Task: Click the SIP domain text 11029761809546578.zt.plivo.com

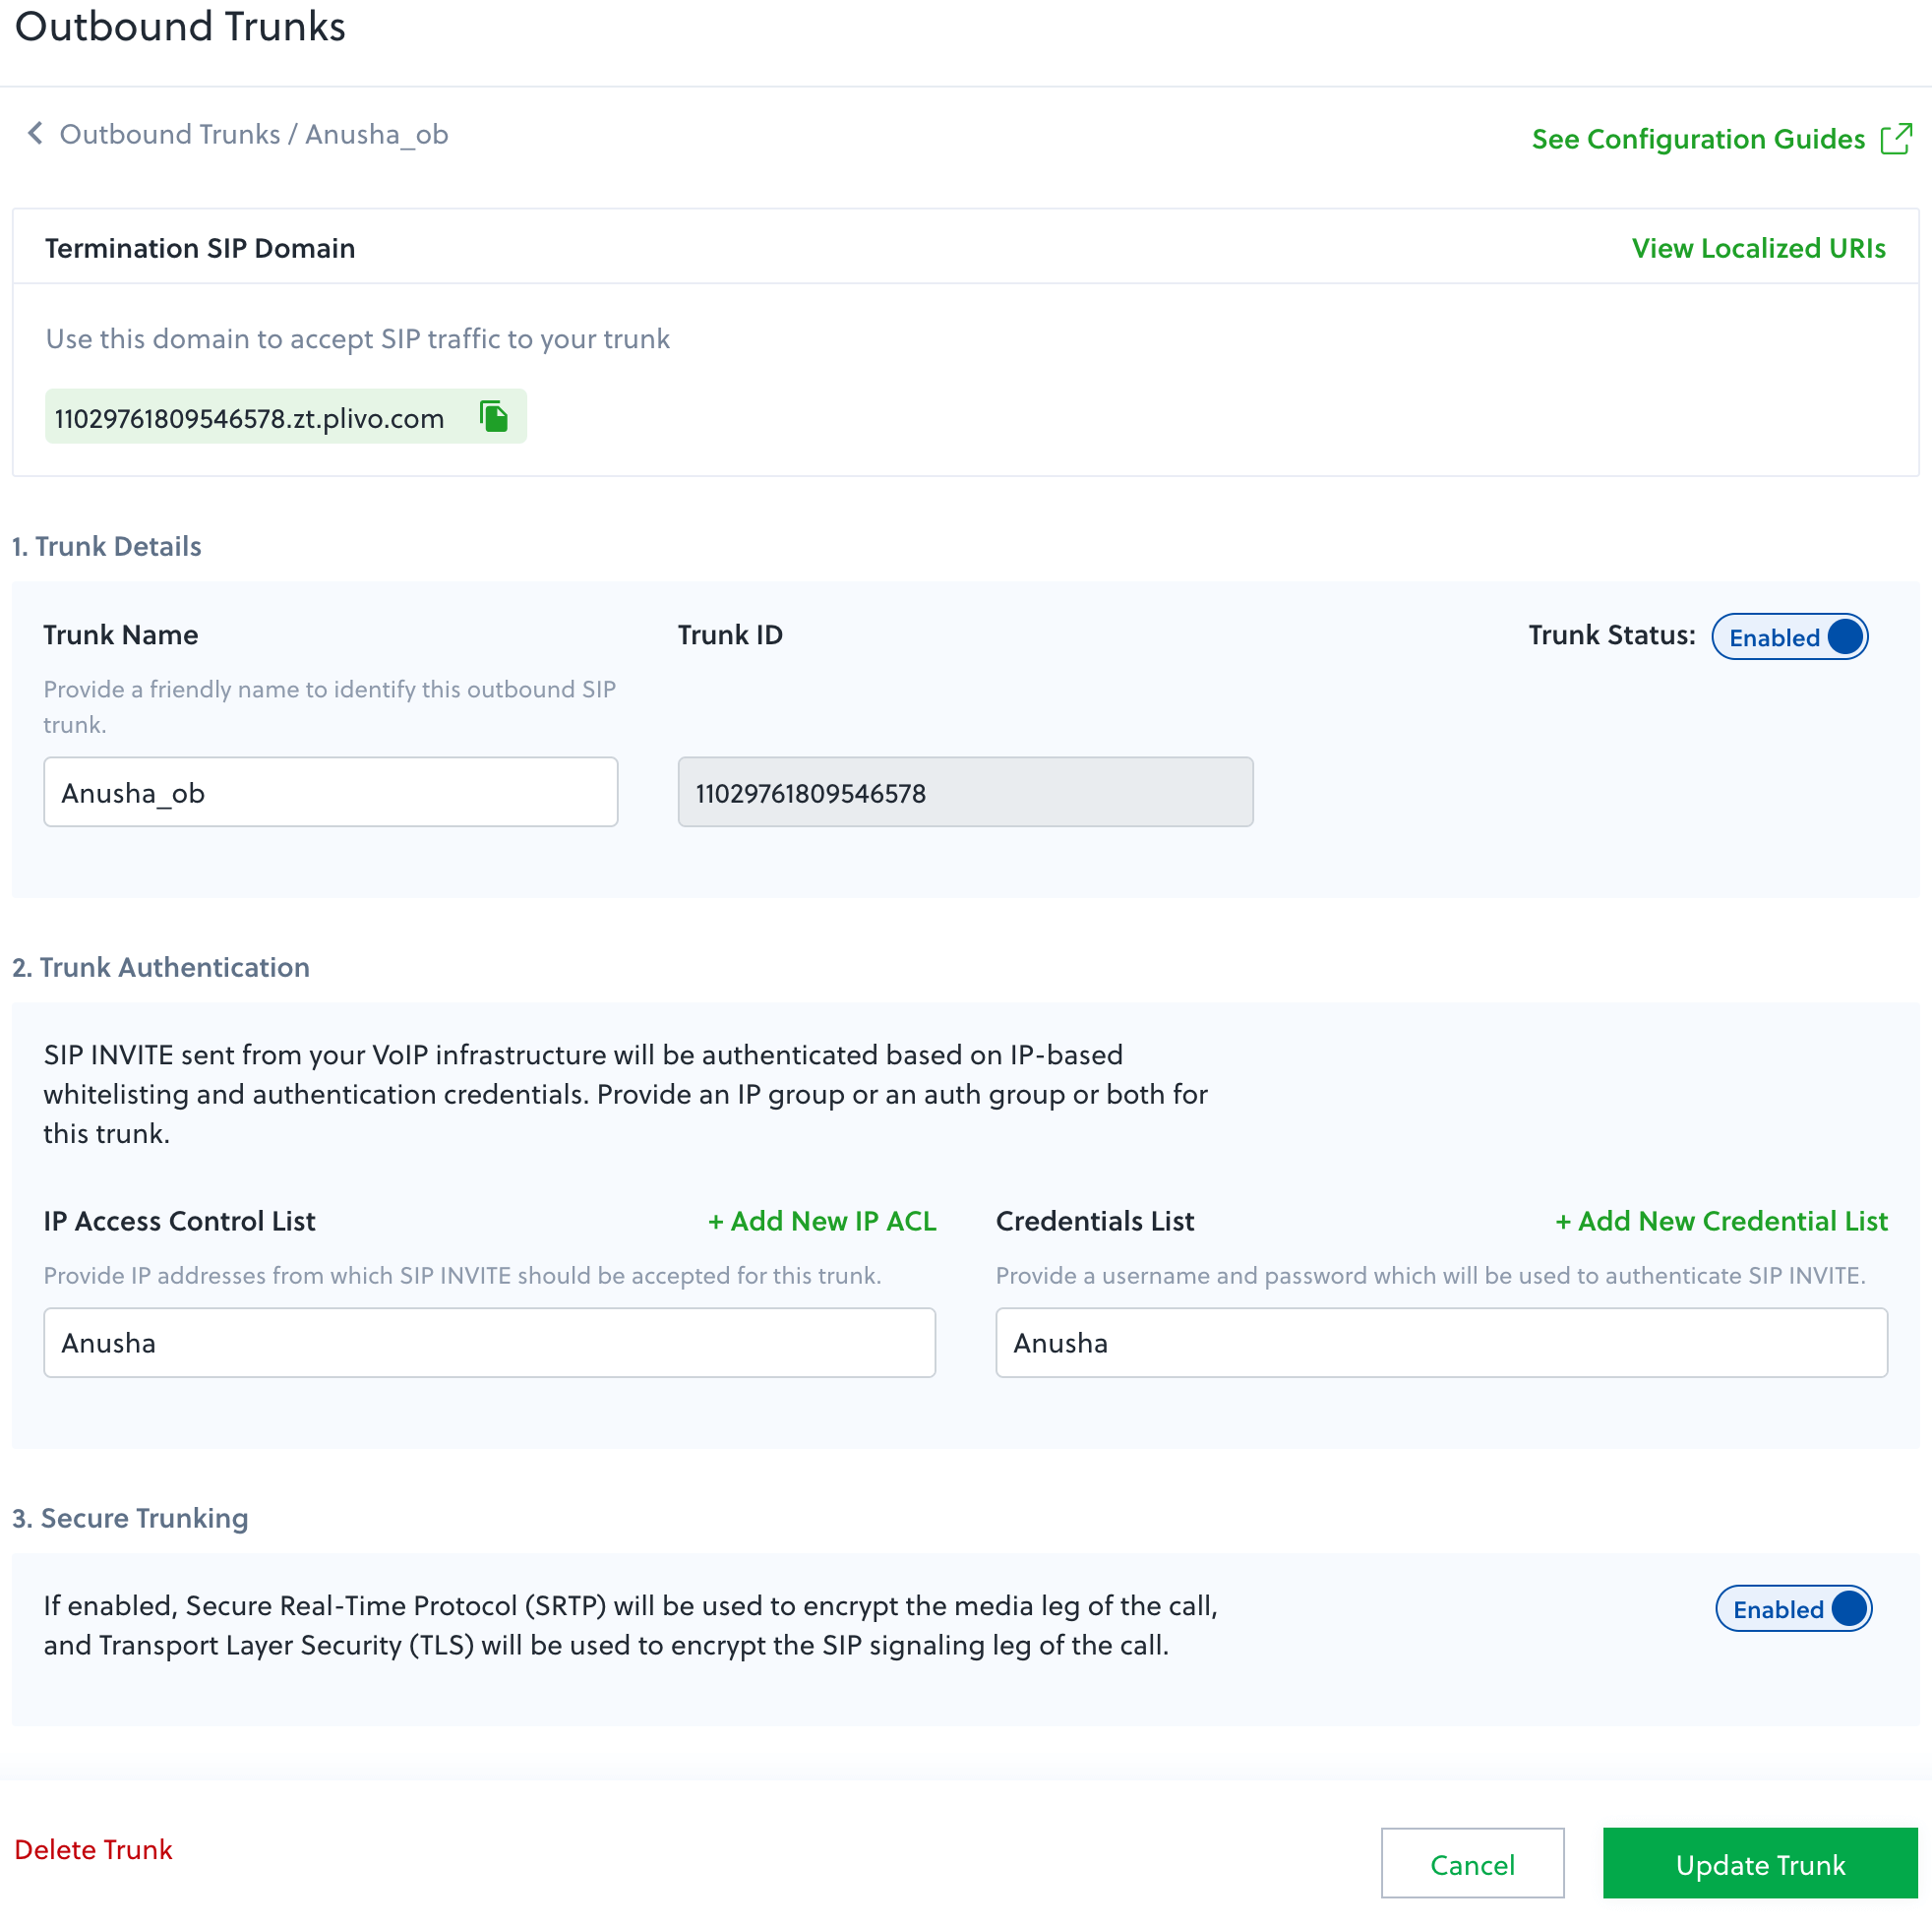Action: [249, 418]
